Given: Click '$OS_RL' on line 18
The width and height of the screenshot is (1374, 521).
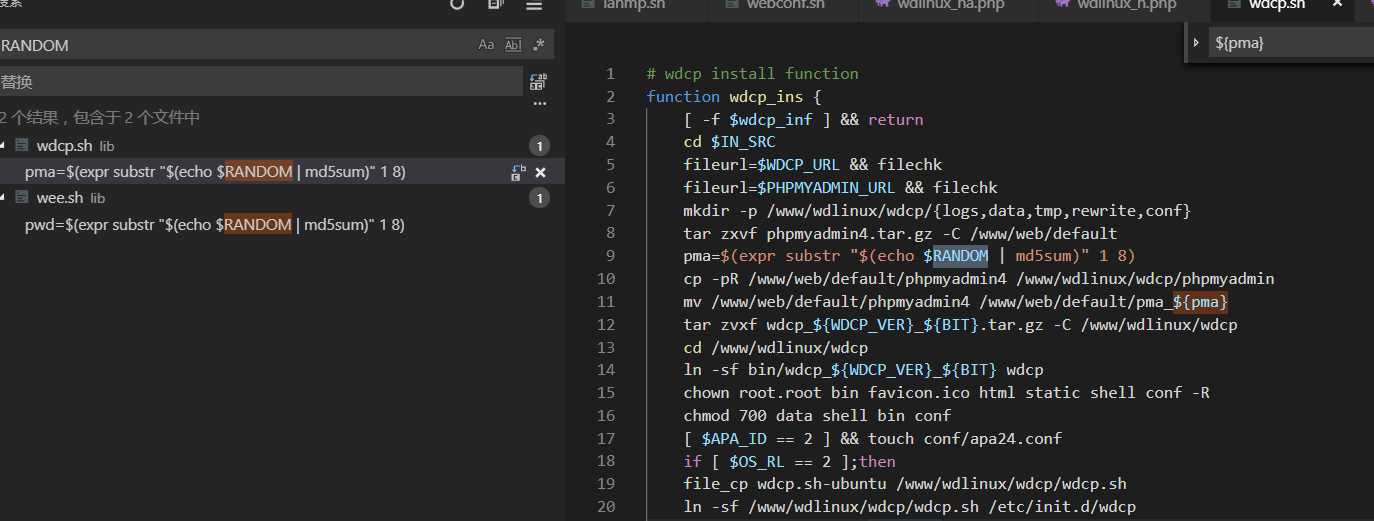Looking at the screenshot, I should point(757,462).
